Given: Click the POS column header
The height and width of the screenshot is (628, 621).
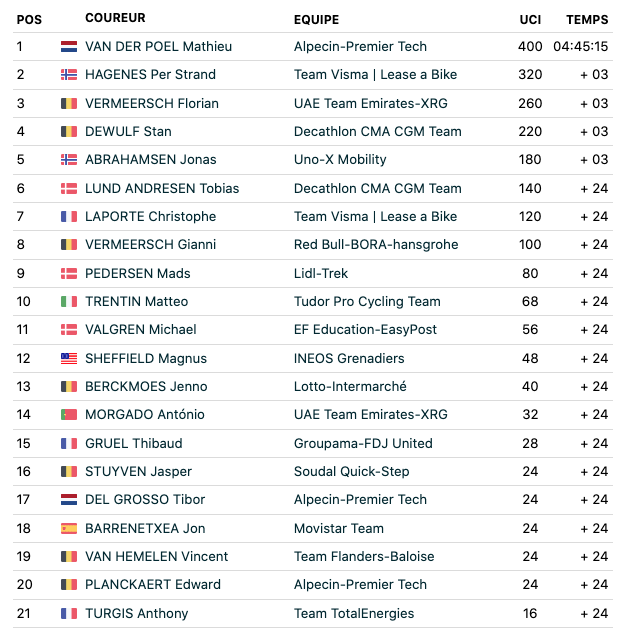Looking at the screenshot, I should 28,19.
